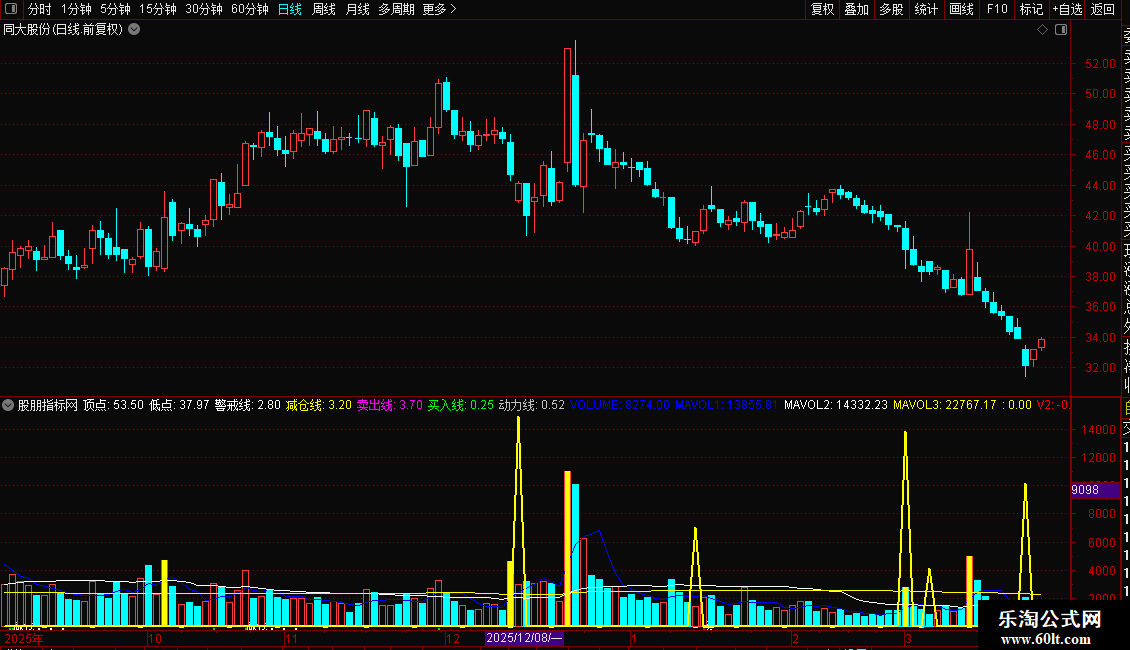Expand the 股朋指标网 indicator dropdown arrow
The width and height of the screenshot is (1130, 650).
[8, 405]
